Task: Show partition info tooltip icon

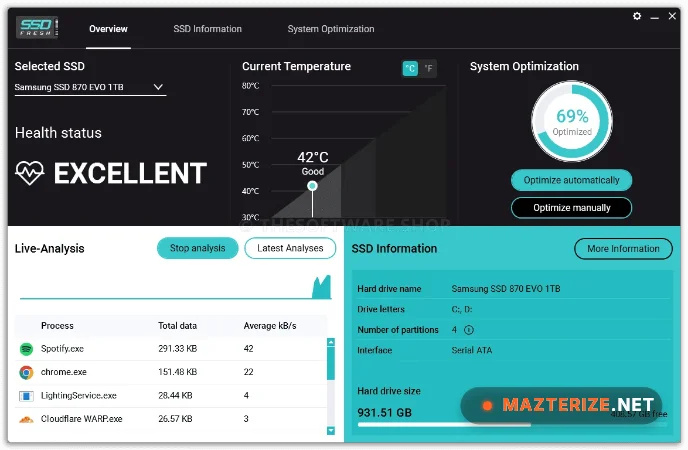Action: tap(469, 330)
